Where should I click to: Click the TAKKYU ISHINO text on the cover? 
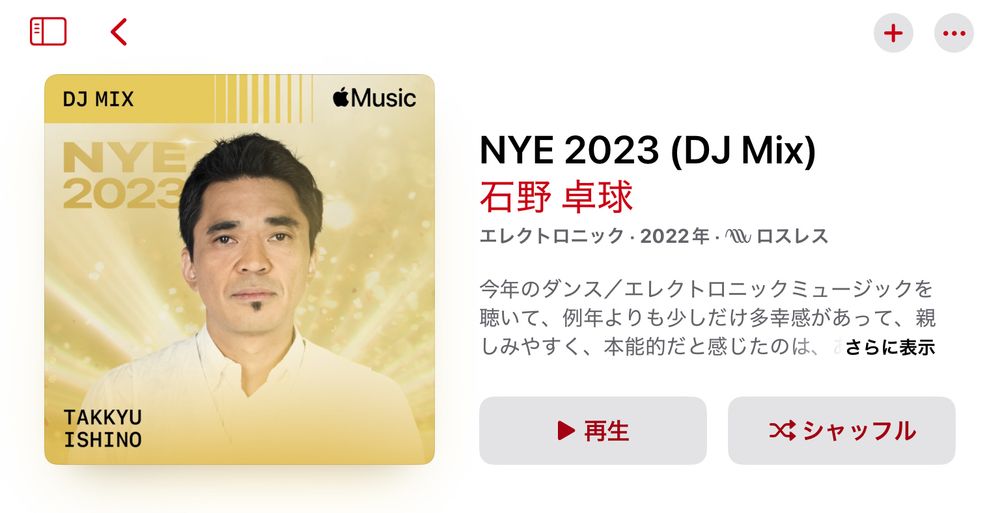103,428
